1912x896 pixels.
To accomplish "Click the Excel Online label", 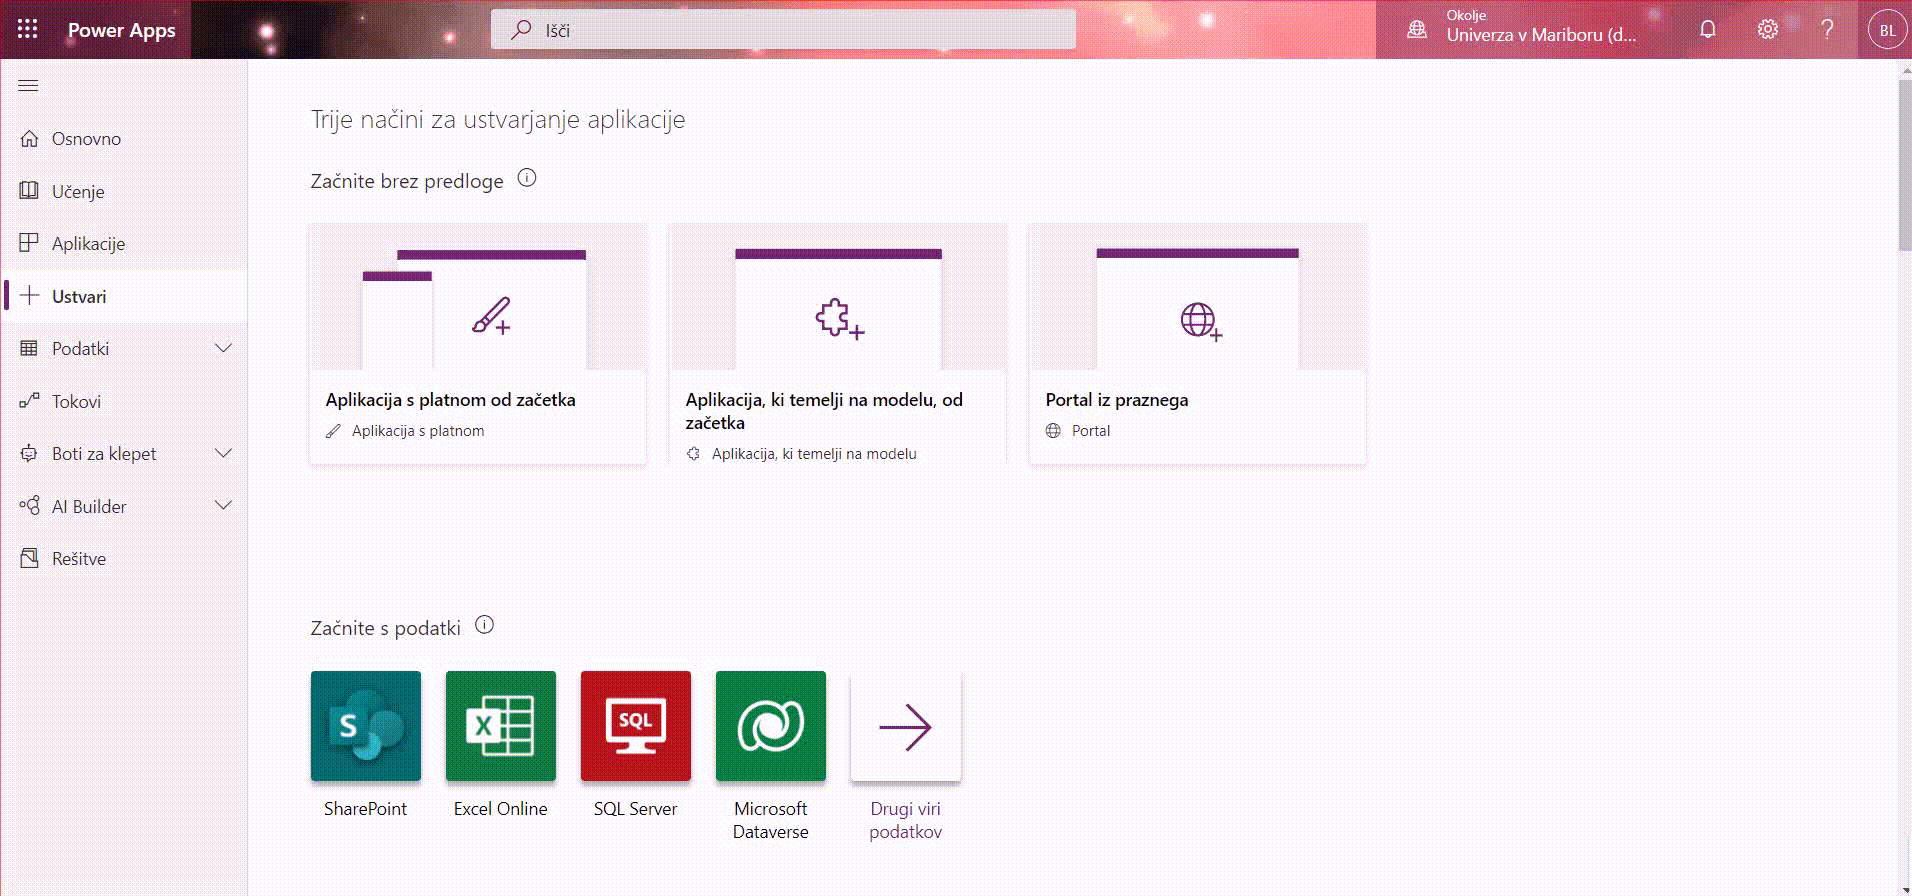I will coord(500,808).
